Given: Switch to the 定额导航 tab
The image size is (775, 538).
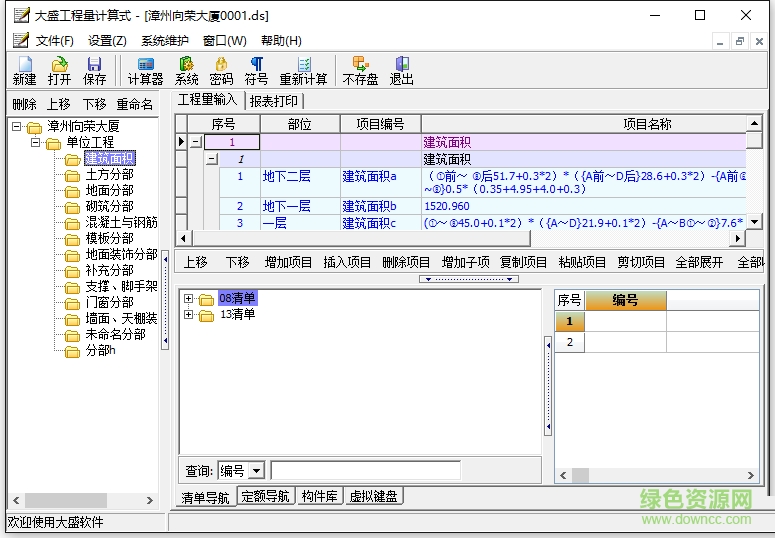Looking at the screenshot, I should click(265, 496).
